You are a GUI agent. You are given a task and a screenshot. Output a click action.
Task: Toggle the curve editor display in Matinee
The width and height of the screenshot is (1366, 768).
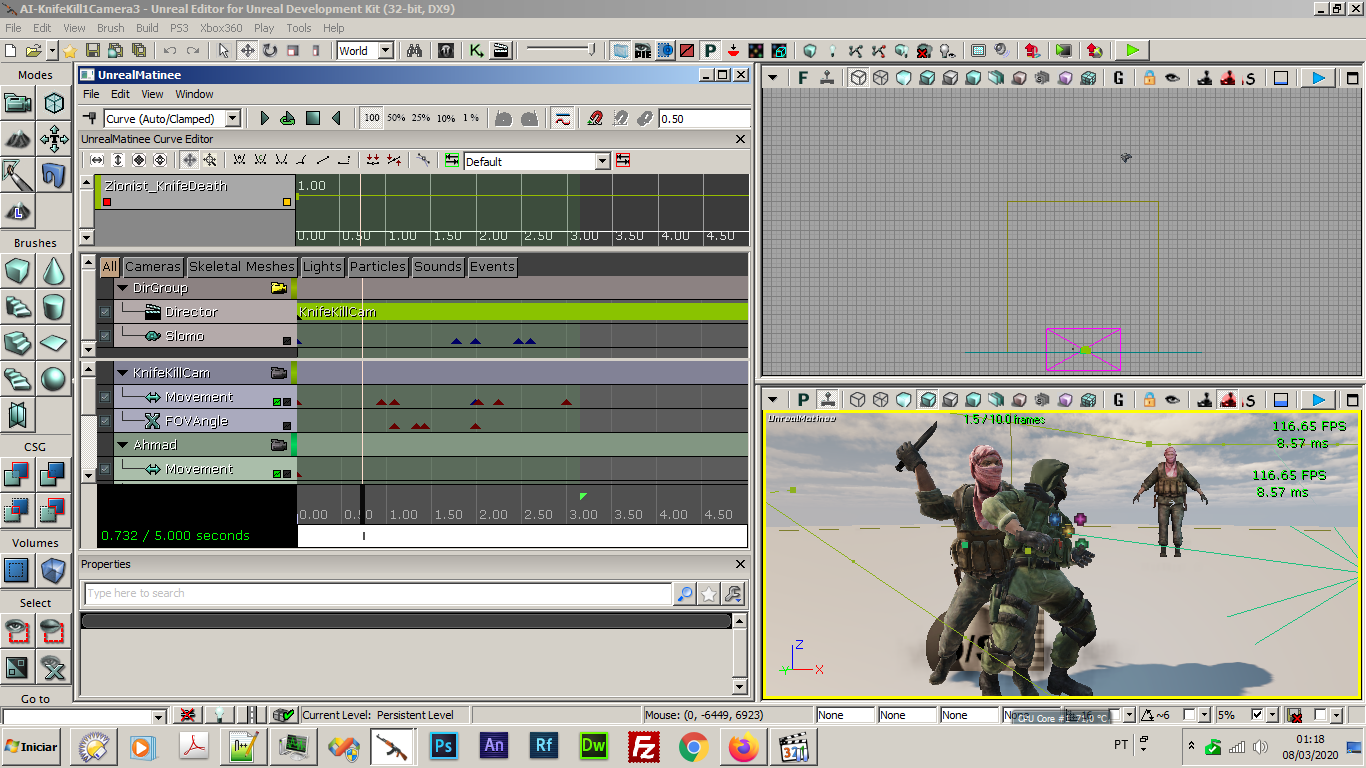[563, 118]
